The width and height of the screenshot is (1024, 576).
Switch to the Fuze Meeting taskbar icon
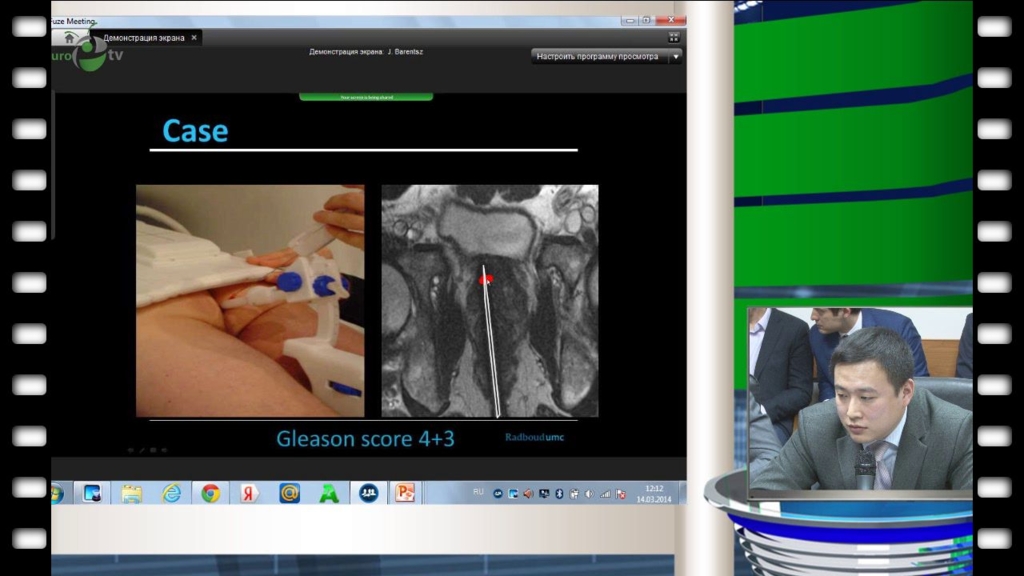368,493
